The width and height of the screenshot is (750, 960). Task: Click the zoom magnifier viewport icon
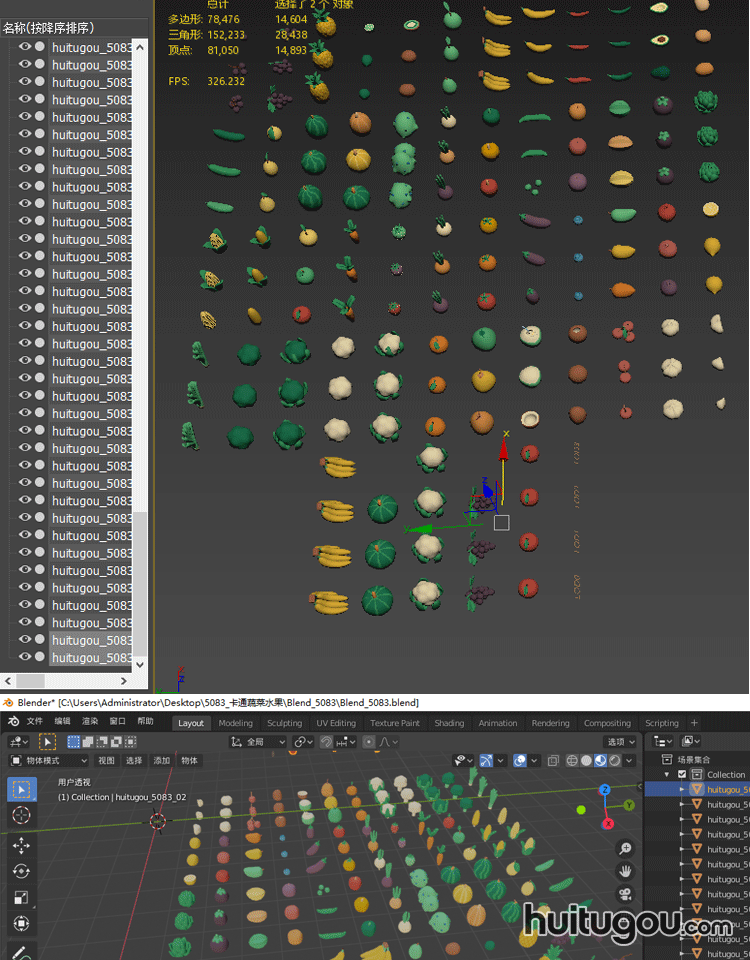pos(625,848)
